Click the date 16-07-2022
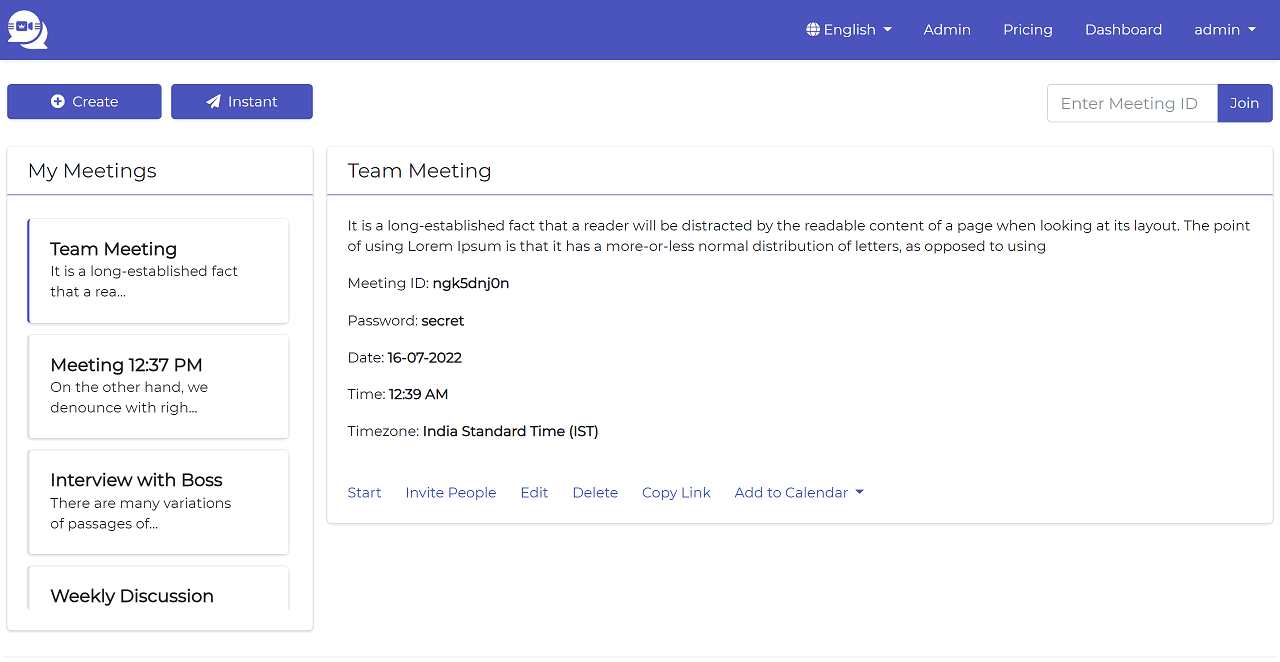Viewport: 1280px width, 662px height. [x=425, y=358]
